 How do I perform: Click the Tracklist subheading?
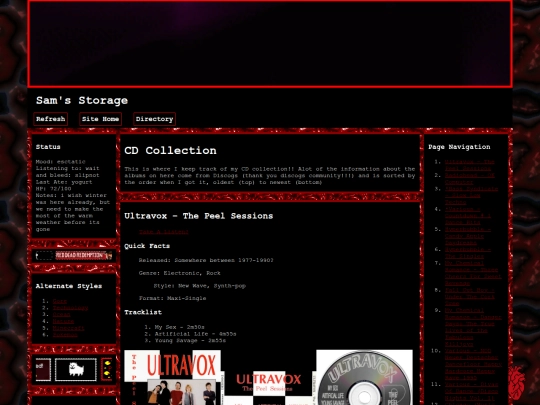point(143,312)
